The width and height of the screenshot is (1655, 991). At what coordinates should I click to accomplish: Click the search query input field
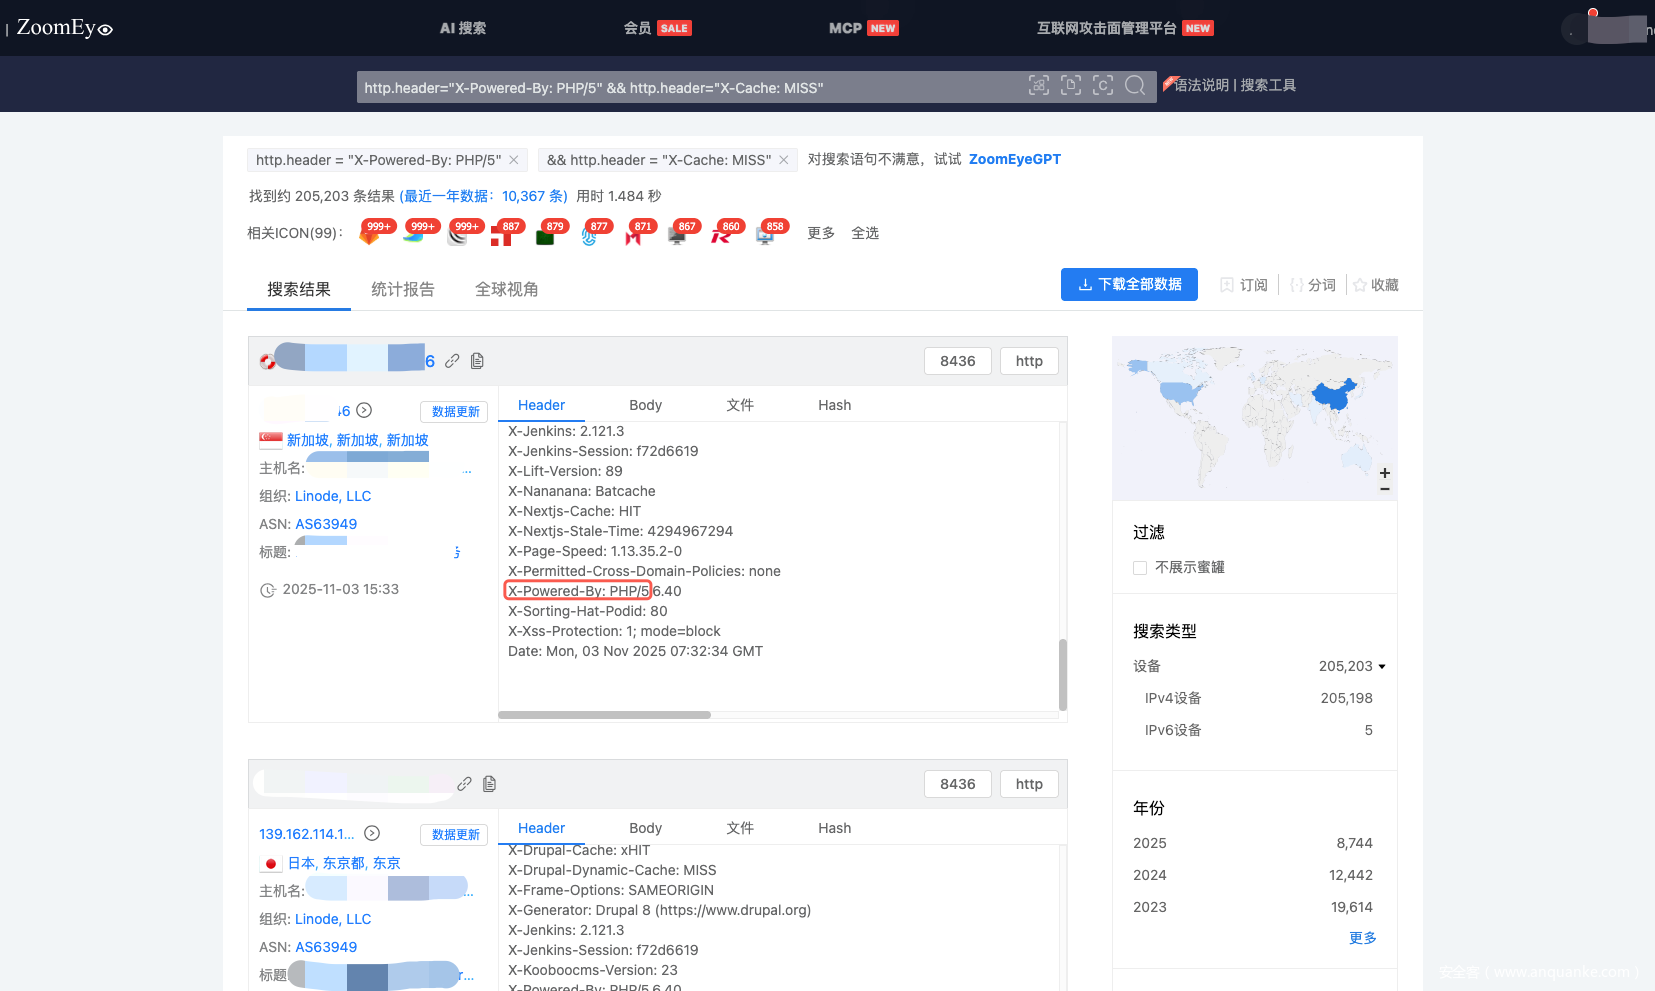(x=690, y=88)
